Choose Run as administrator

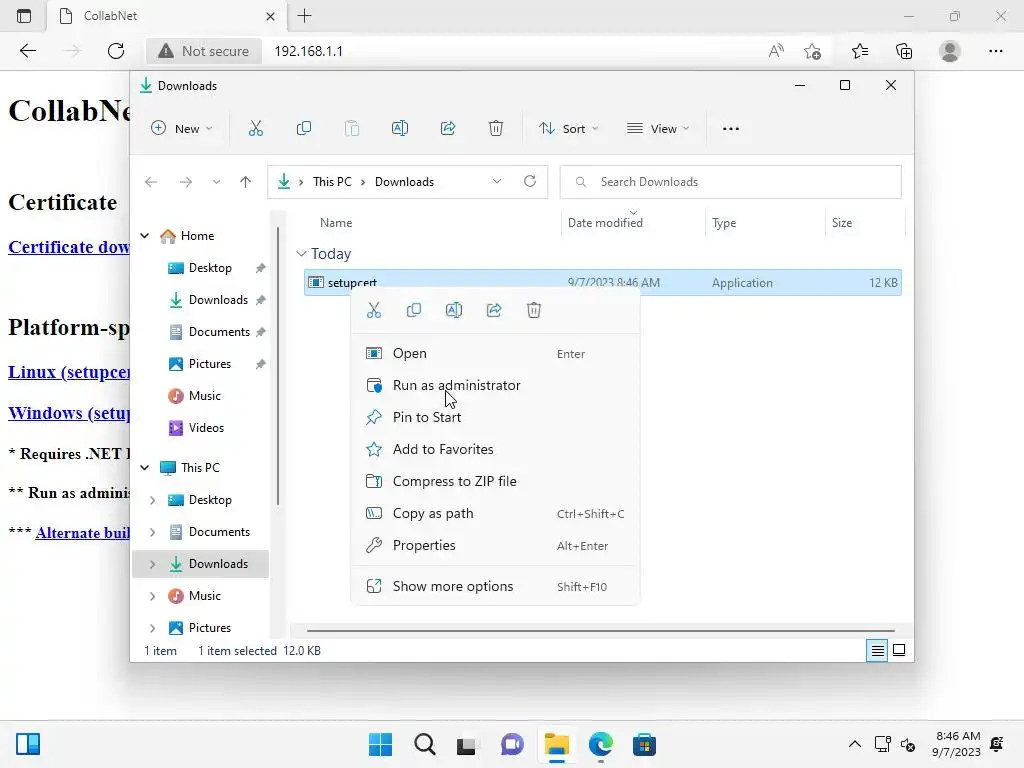(495, 385)
